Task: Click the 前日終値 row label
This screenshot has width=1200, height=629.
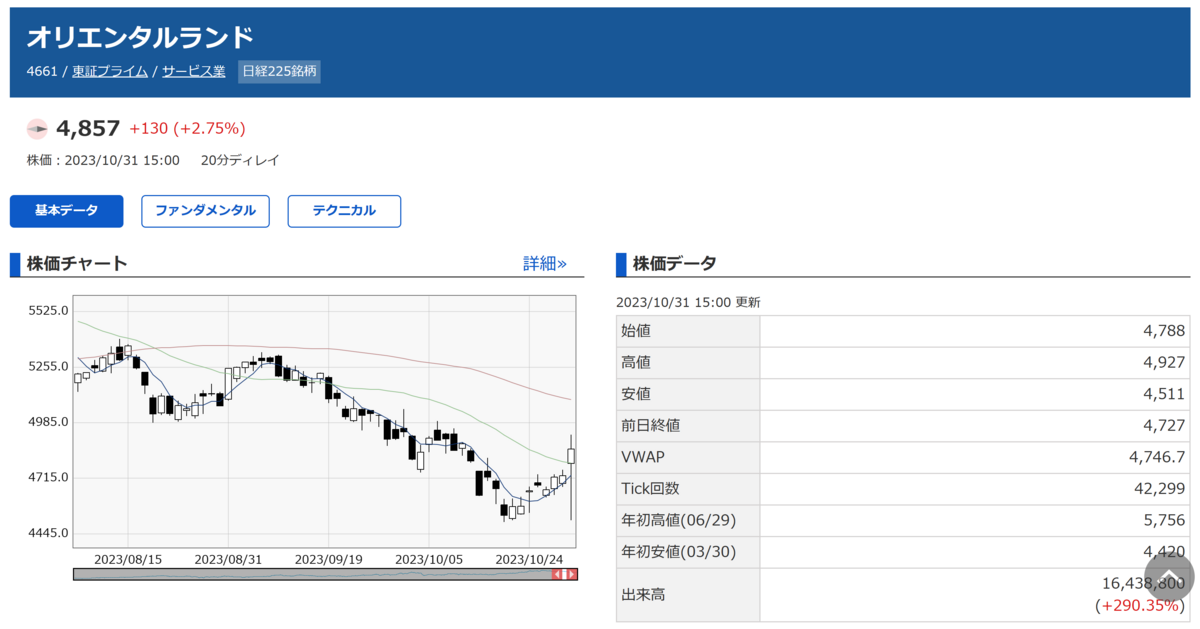Action: [x=651, y=425]
